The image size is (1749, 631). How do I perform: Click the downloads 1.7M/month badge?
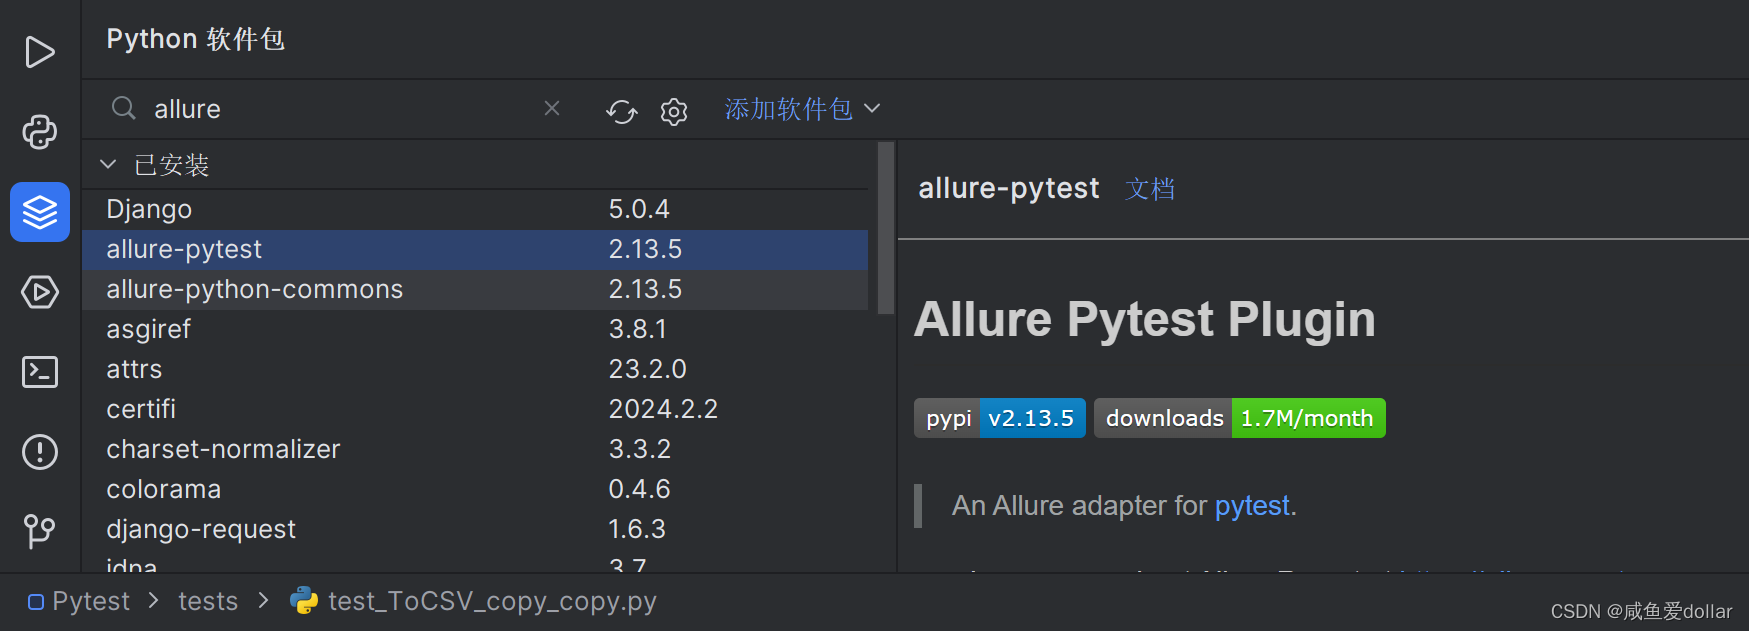pos(1240,418)
